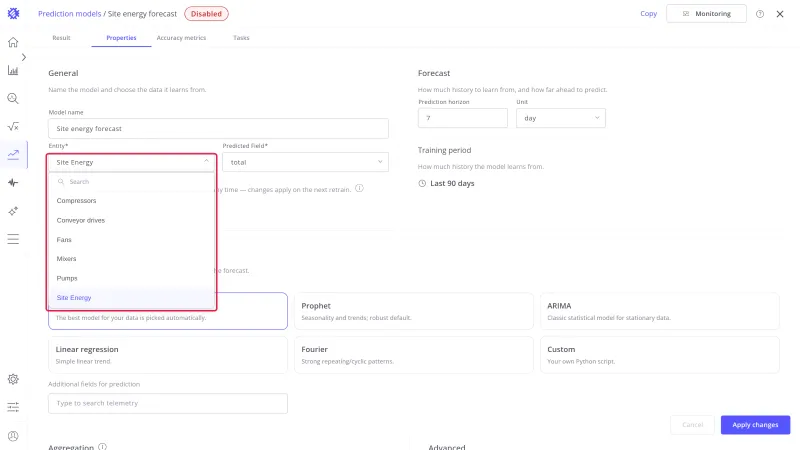Select Pumps from the entity list
Viewport: 800px width, 450px height.
[x=132, y=278]
